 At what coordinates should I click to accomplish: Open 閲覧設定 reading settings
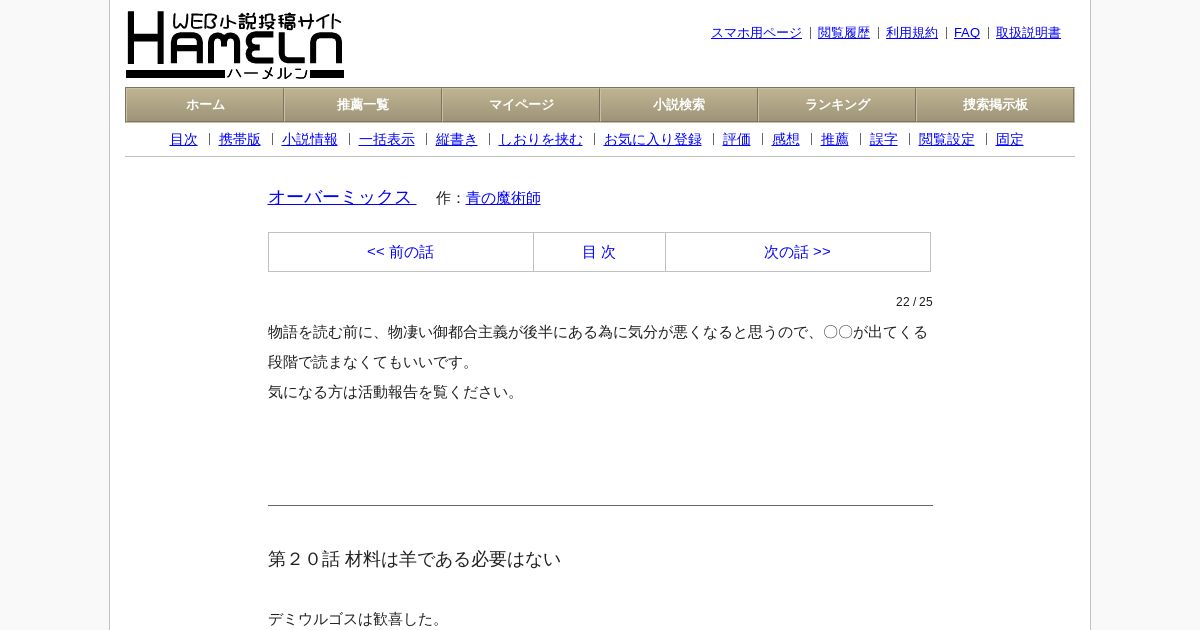[947, 140]
